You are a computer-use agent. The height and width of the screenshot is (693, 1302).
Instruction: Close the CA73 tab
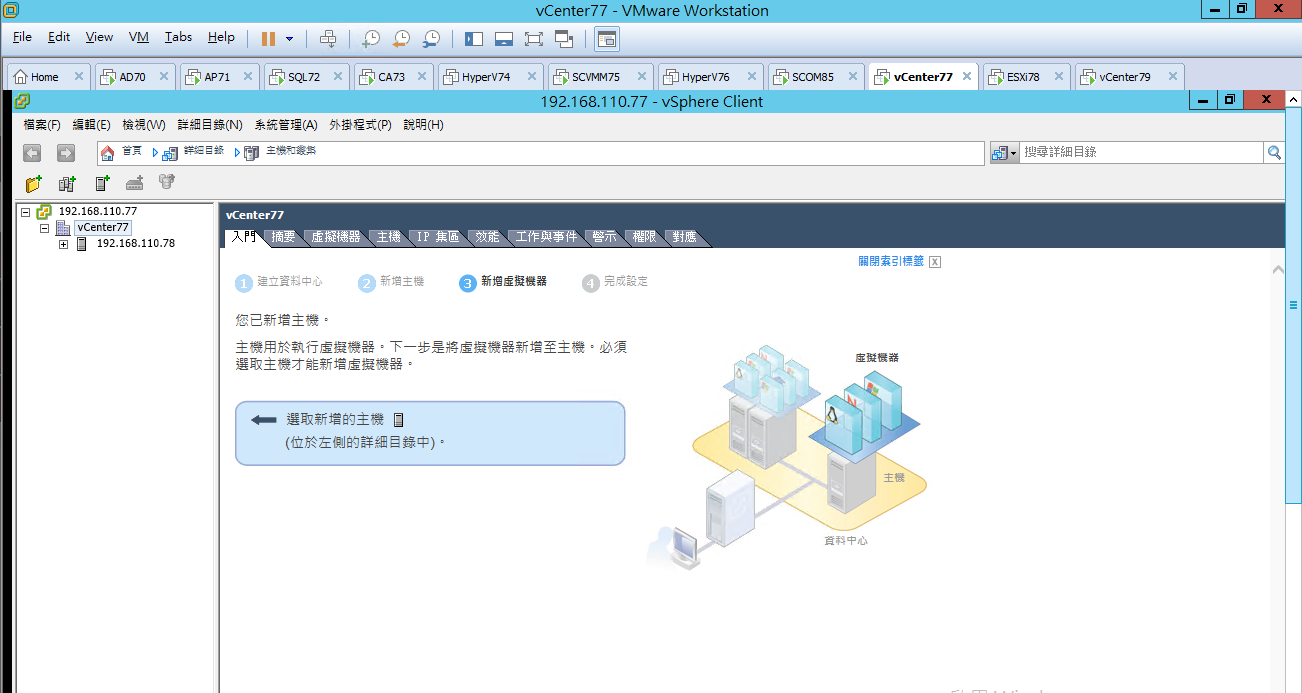pyautogui.click(x=424, y=77)
